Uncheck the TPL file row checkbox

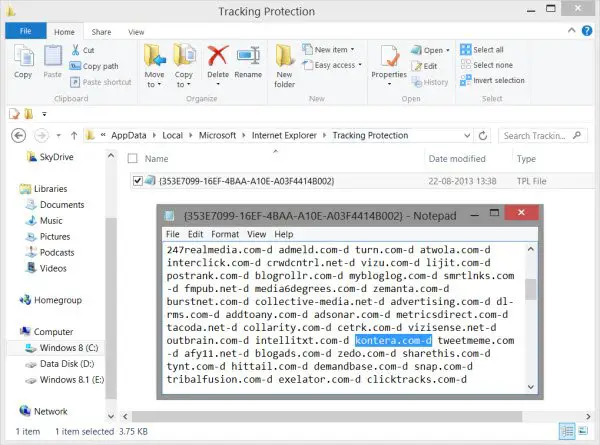point(137,181)
